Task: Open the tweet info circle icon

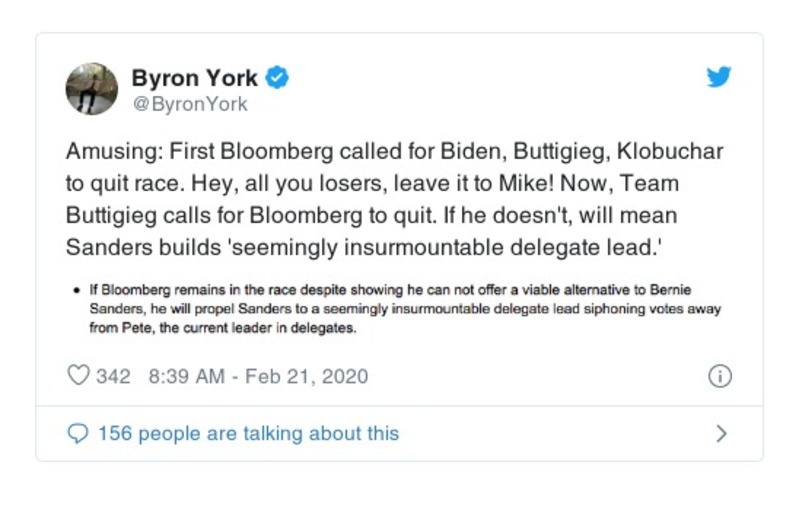Action: coord(719,377)
